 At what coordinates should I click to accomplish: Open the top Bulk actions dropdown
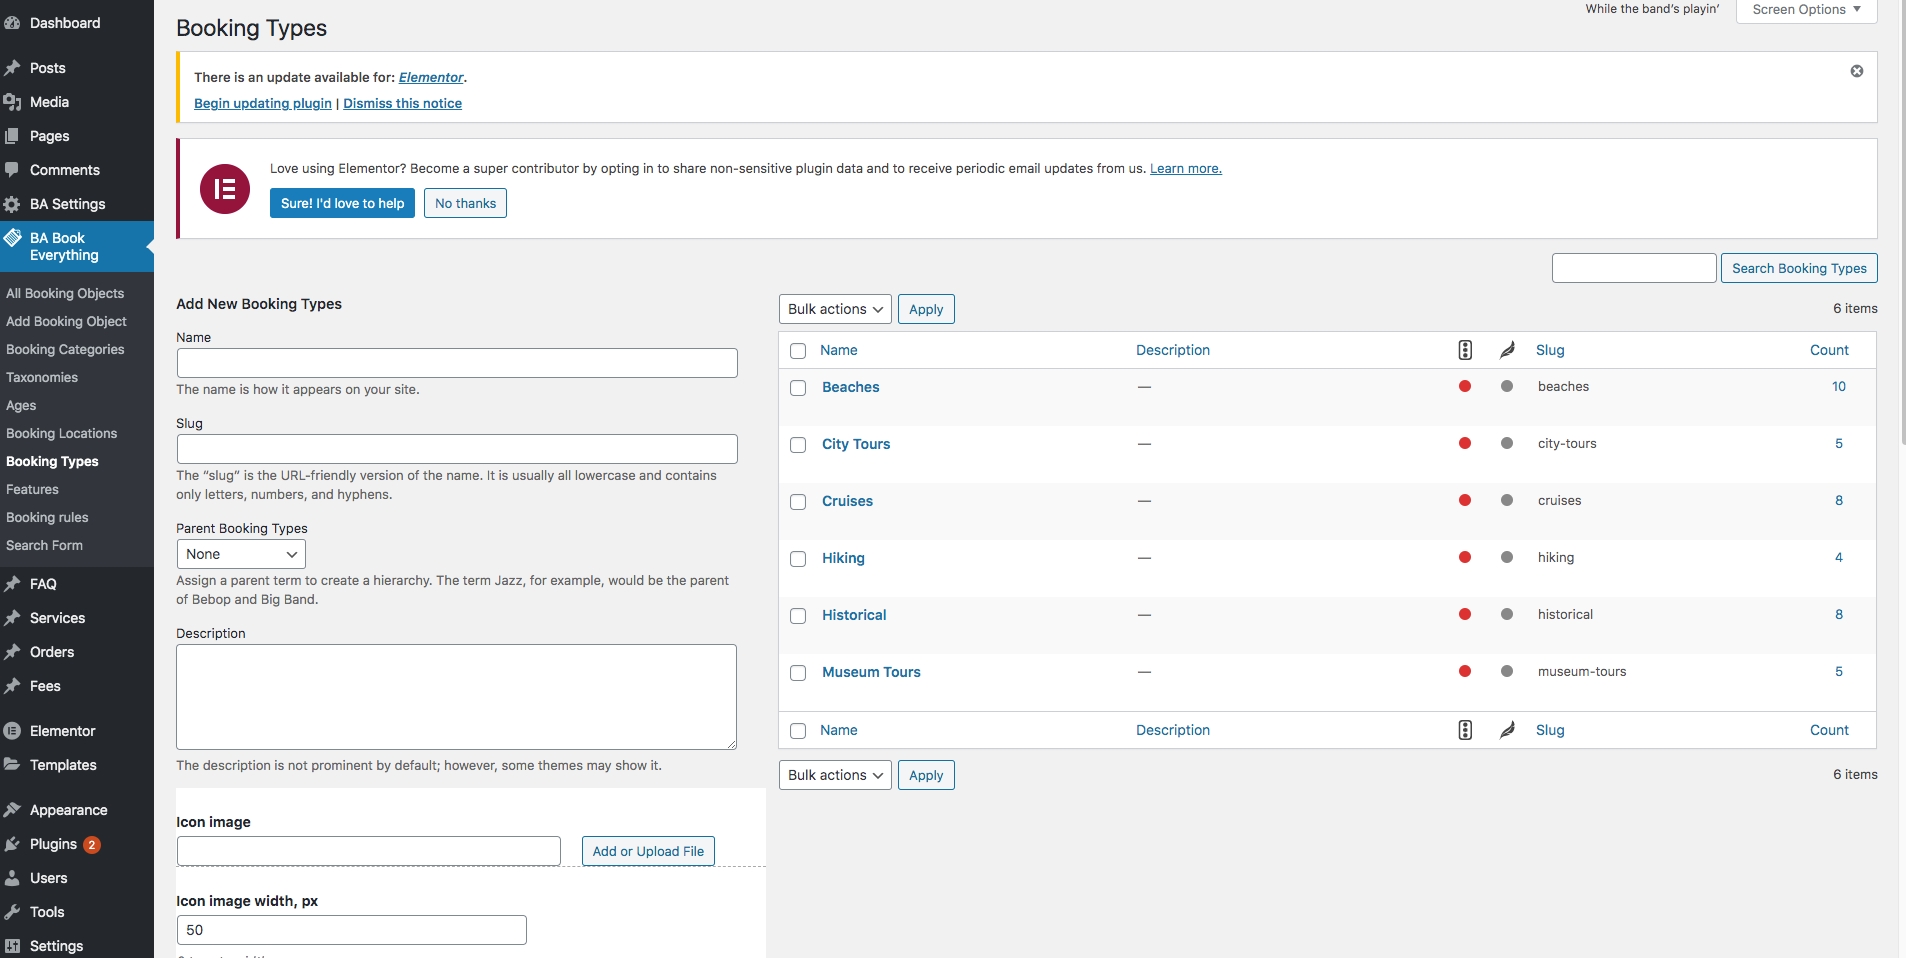[834, 309]
